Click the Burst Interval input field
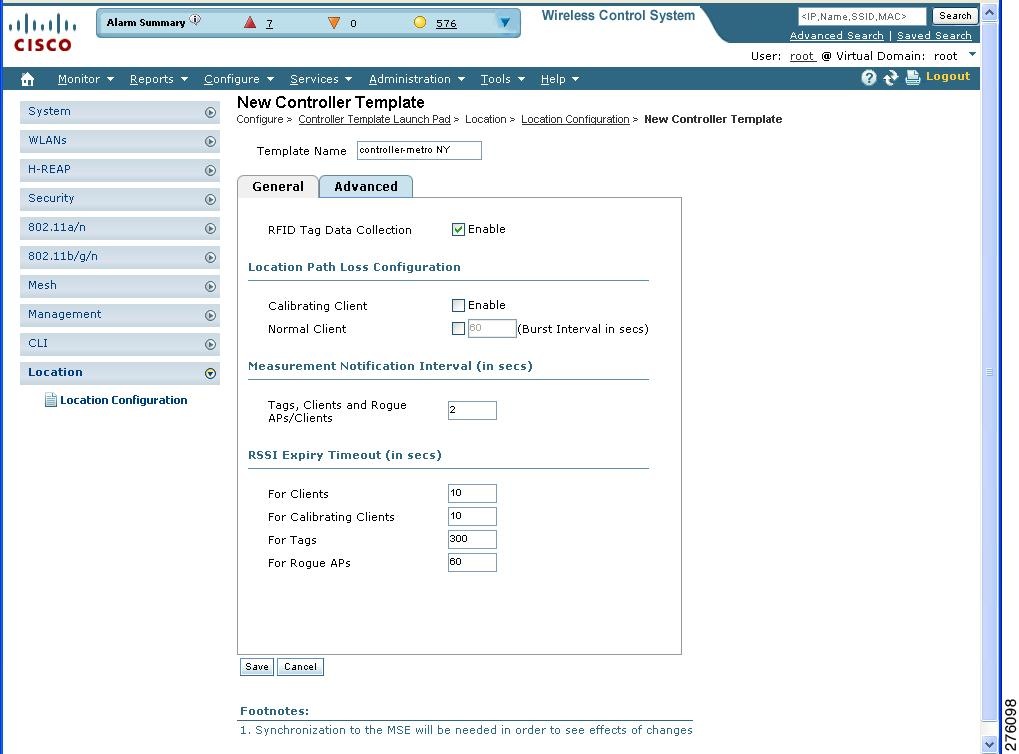This screenshot has height=754, width=1019. click(491, 328)
